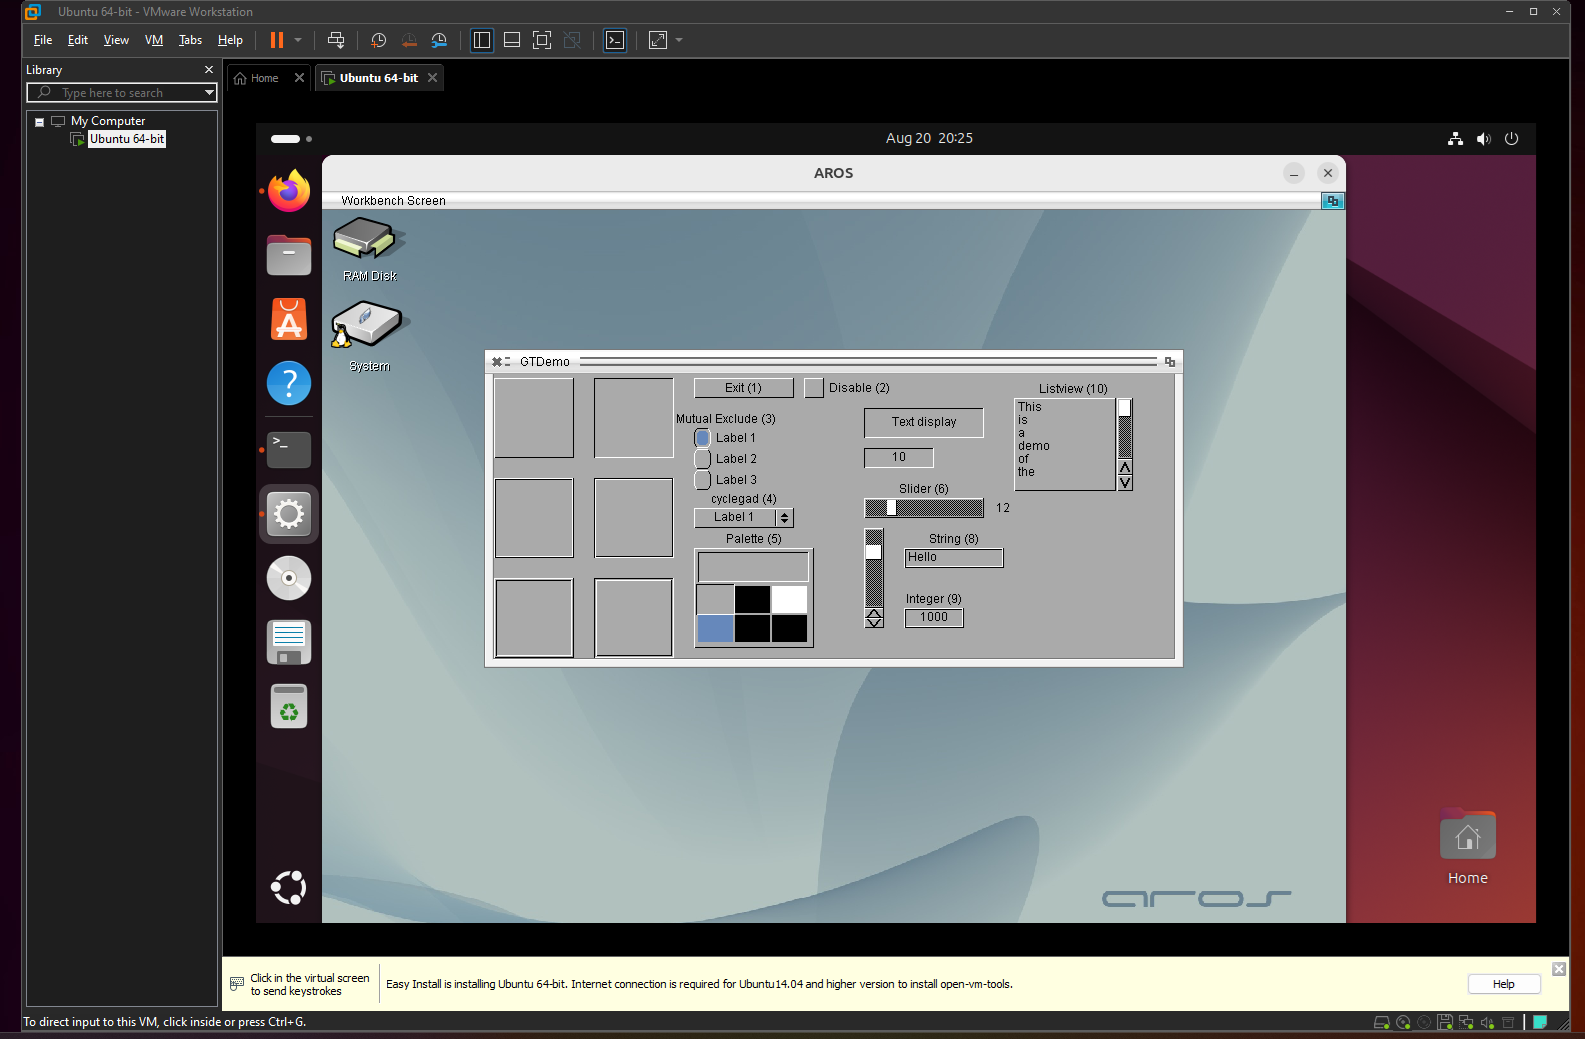Show Applications grid from the dock
The width and height of the screenshot is (1585, 1039).
coord(289,888)
